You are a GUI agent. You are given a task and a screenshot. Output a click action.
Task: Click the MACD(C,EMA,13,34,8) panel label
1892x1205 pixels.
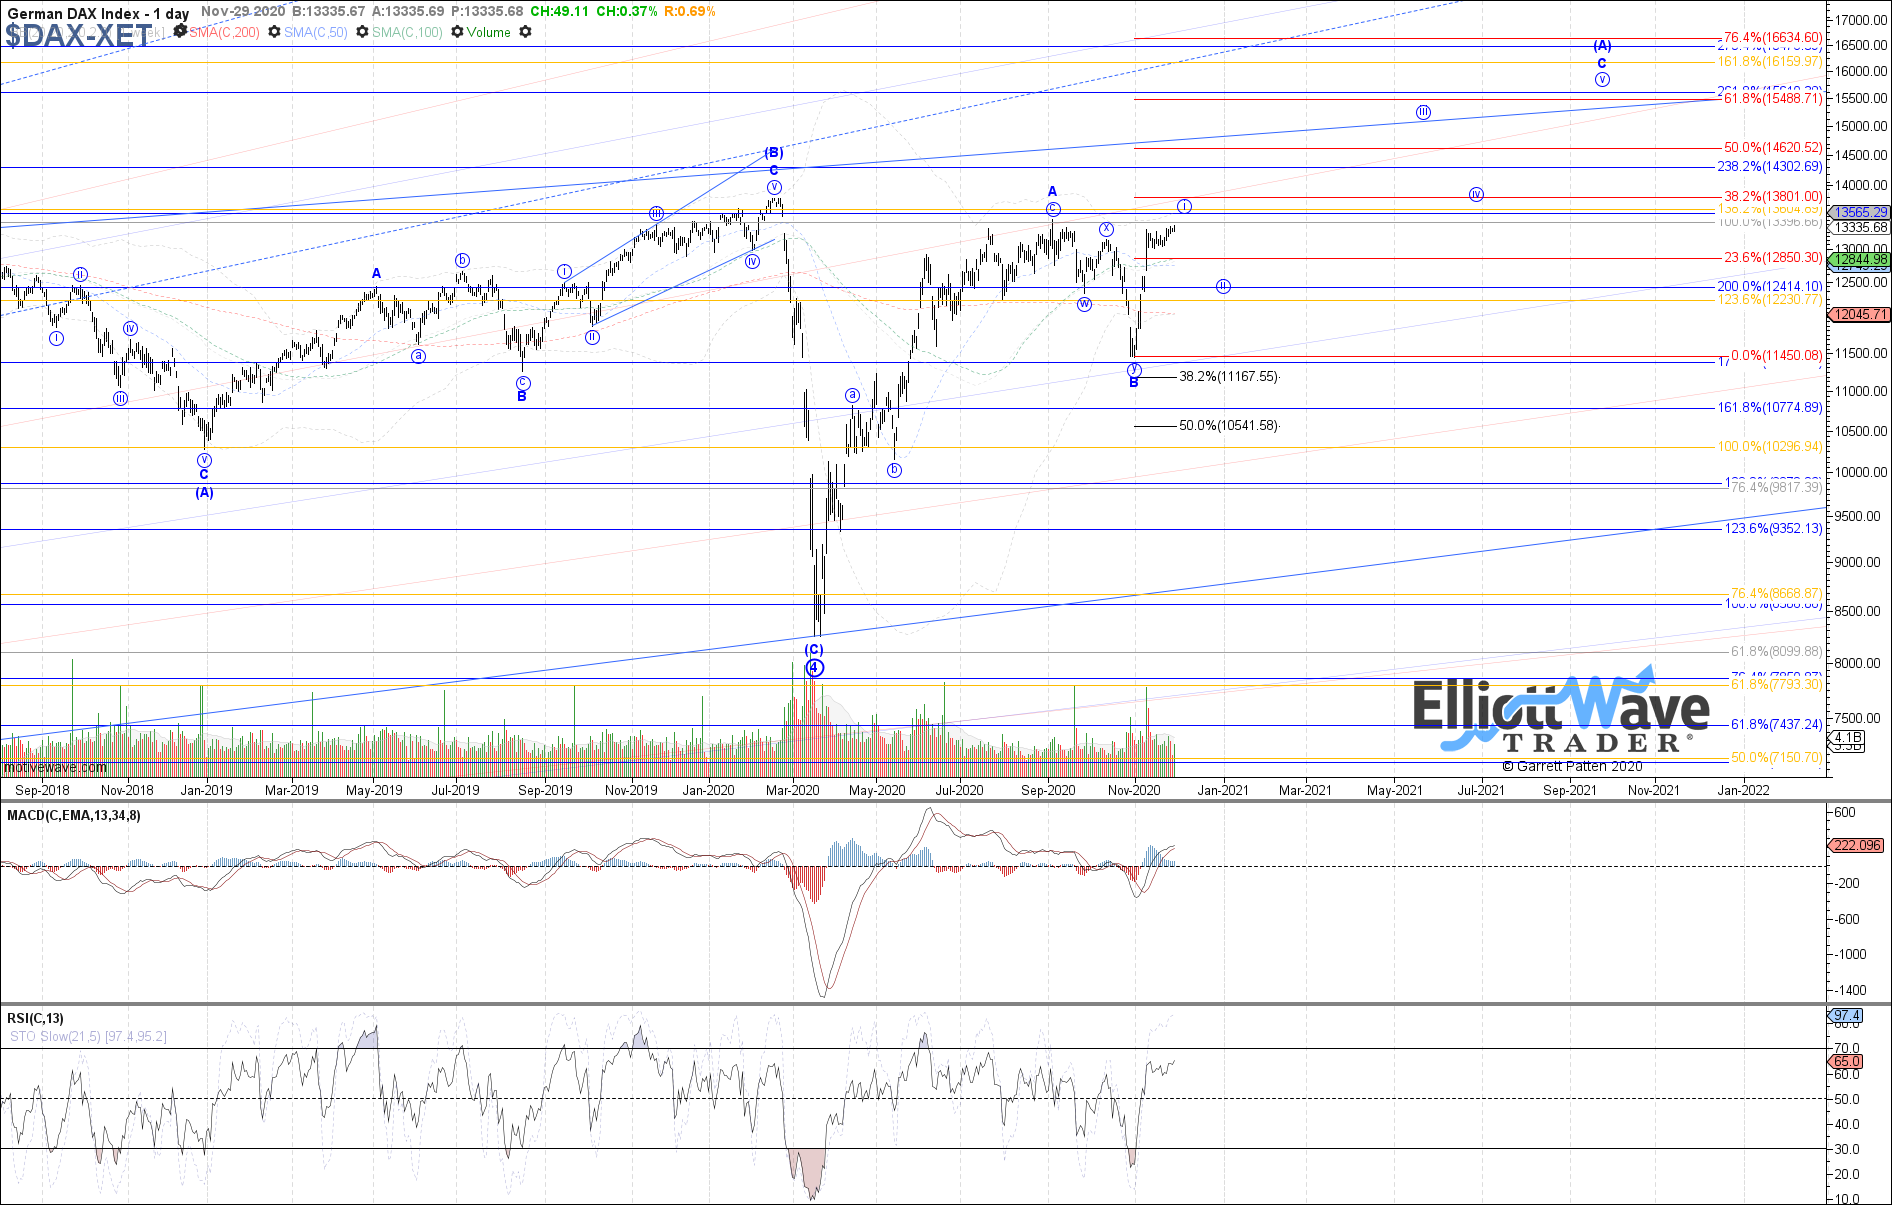(x=74, y=816)
